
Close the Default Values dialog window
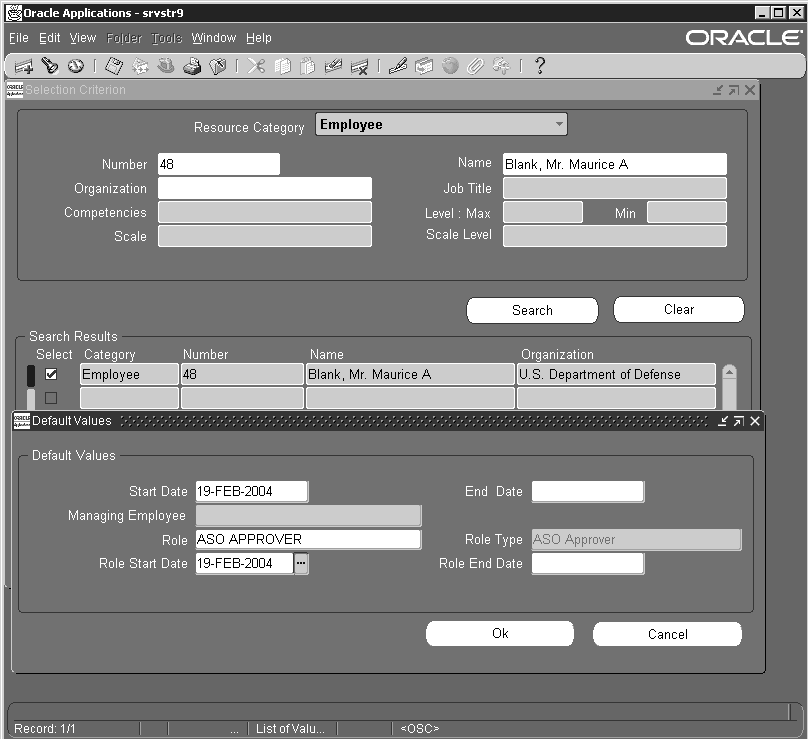point(755,421)
